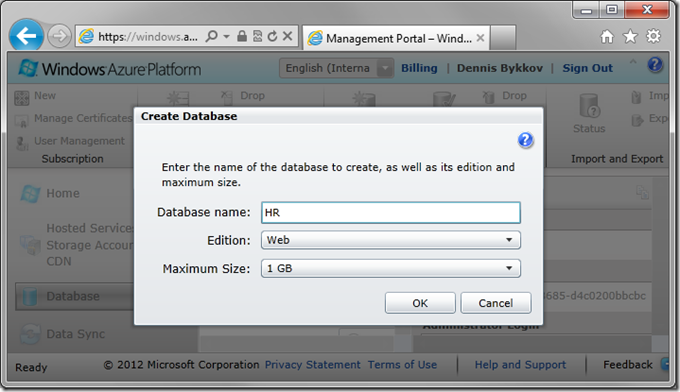Viewport: 680px width, 392px height.
Task: Click the Sign Out link
Action: 588,68
